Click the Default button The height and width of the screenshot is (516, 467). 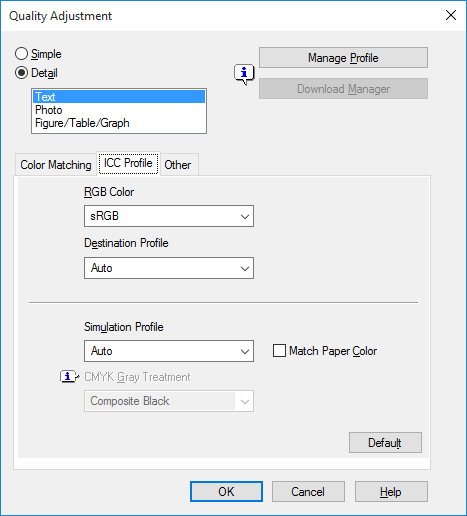point(385,443)
